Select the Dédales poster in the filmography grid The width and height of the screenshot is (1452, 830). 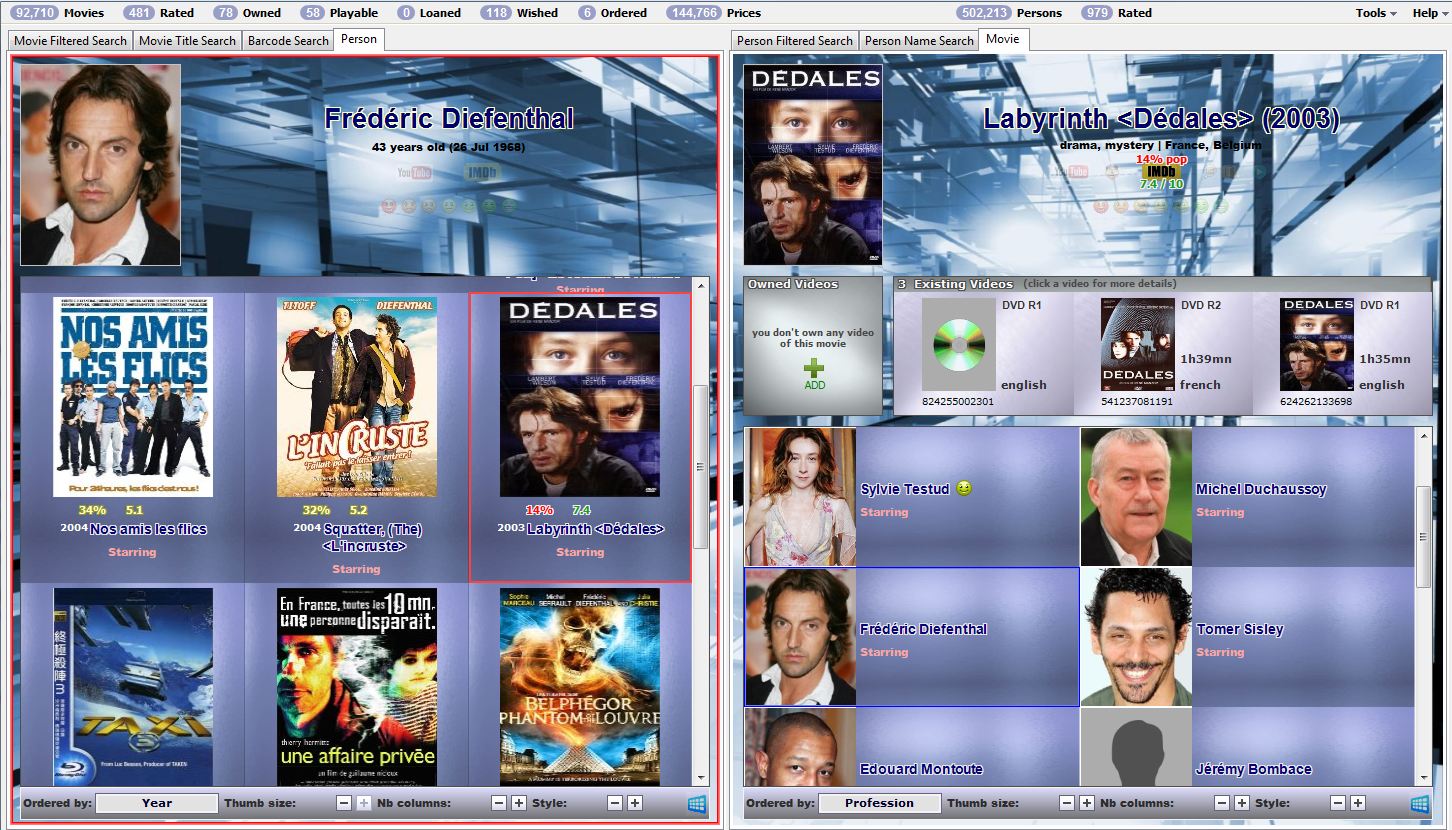click(x=580, y=397)
